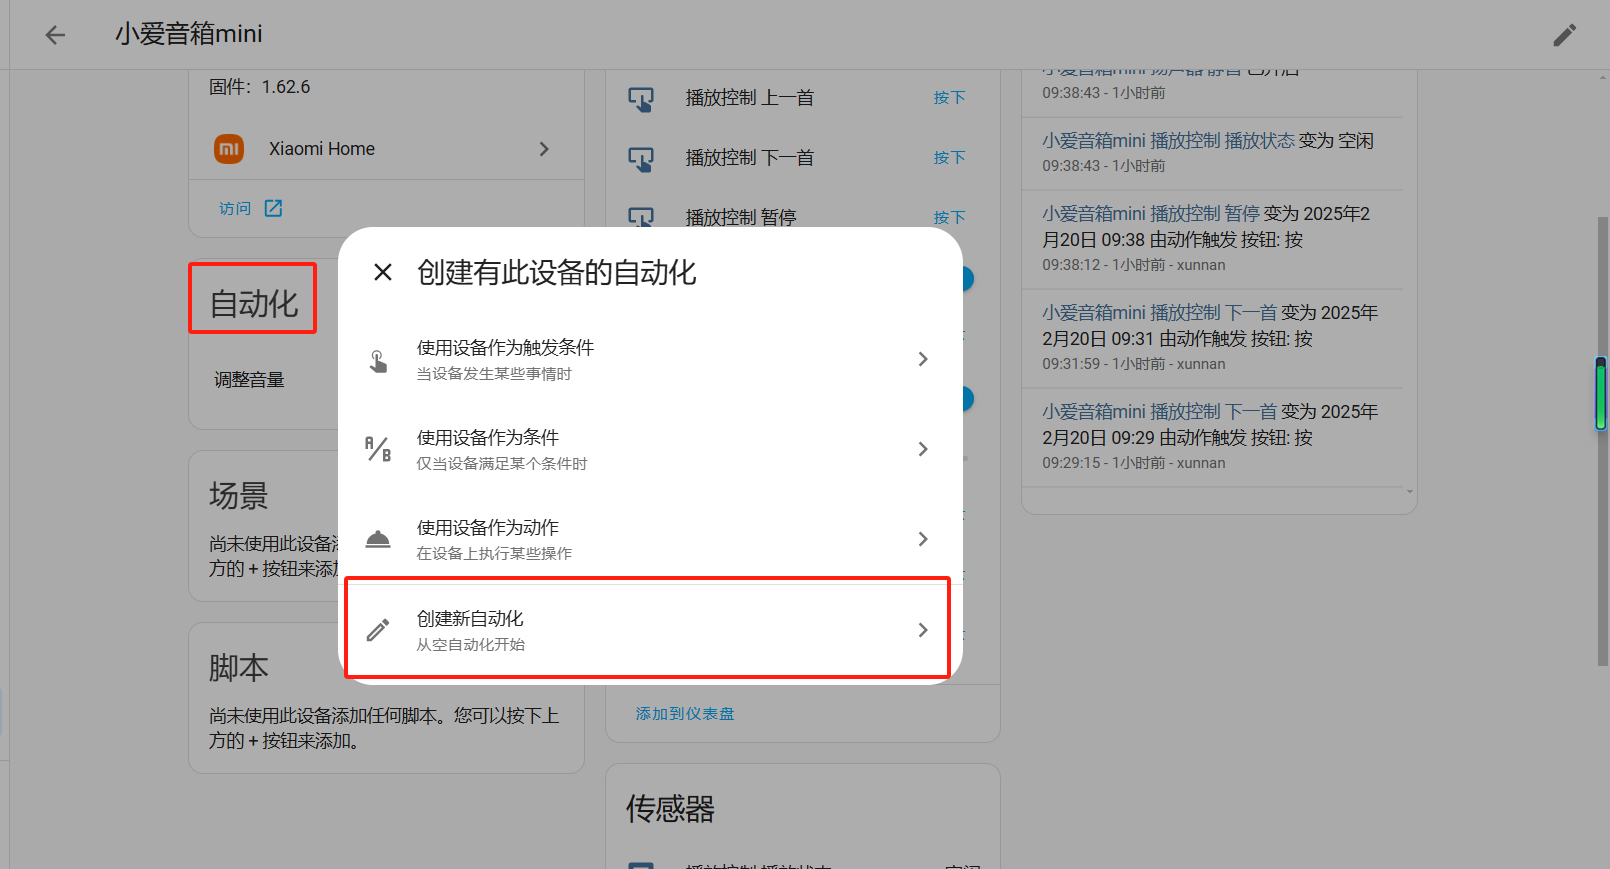
Task: Expand the 使用设备作为条件 chevron
Action: (923, 449)
